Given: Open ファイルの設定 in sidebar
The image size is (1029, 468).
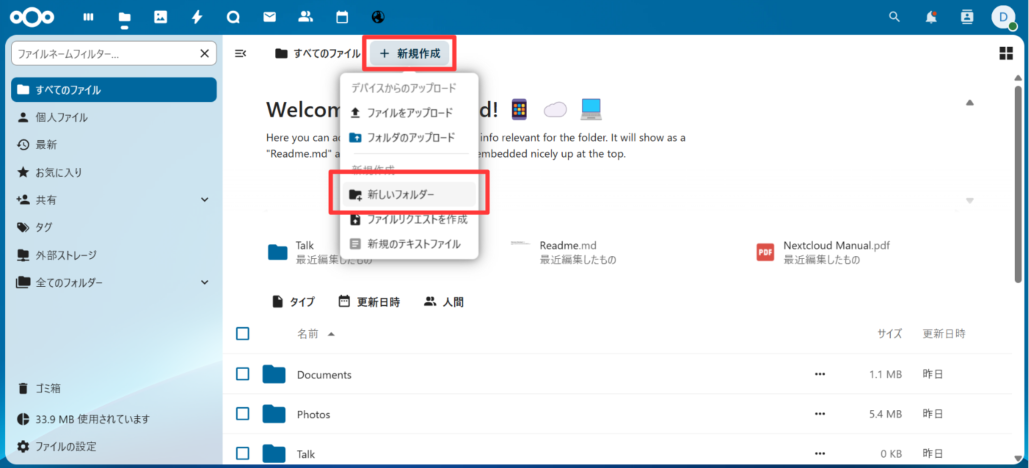Looking at the screenshot, I should click(65, 446).
